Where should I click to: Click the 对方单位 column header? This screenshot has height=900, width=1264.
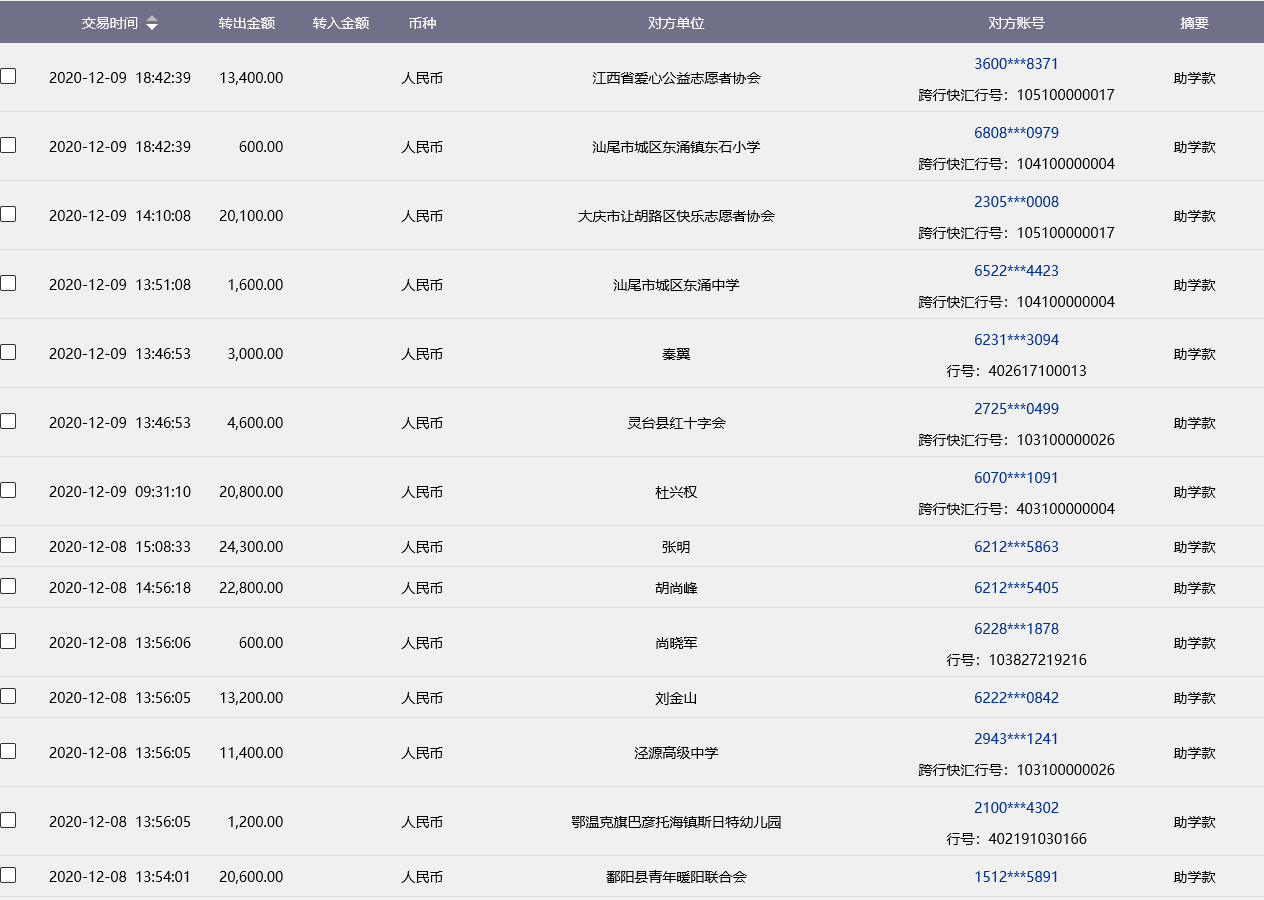coord(676,23)
